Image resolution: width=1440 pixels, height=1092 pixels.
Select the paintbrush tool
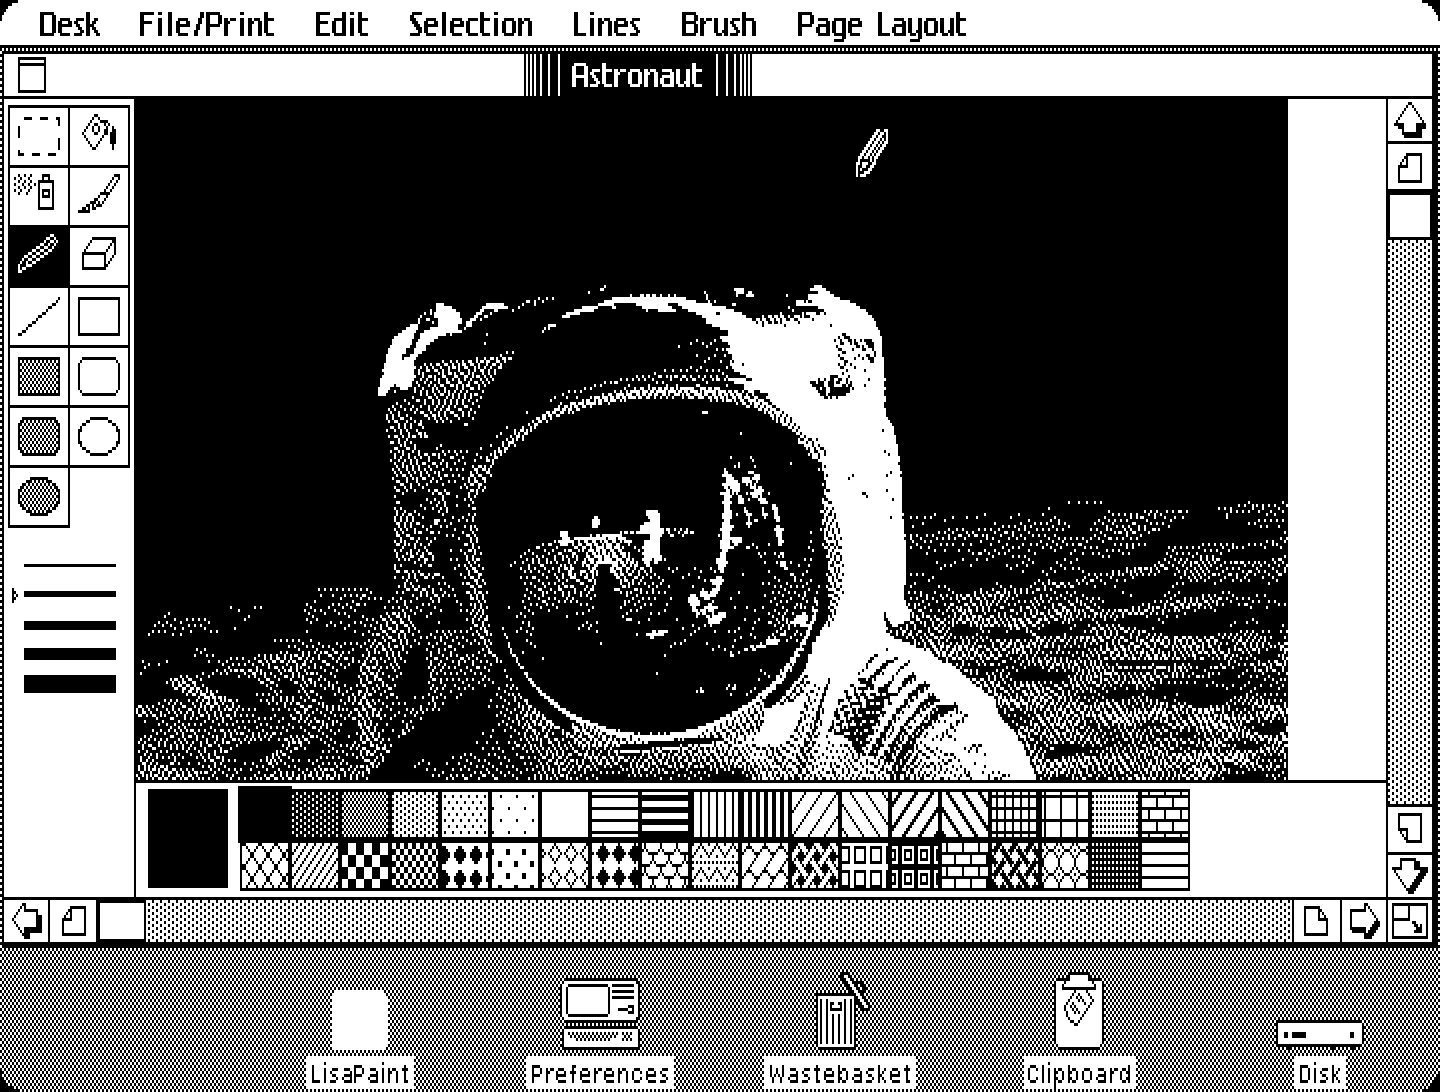pyautogui.click(x=99, y=196)
